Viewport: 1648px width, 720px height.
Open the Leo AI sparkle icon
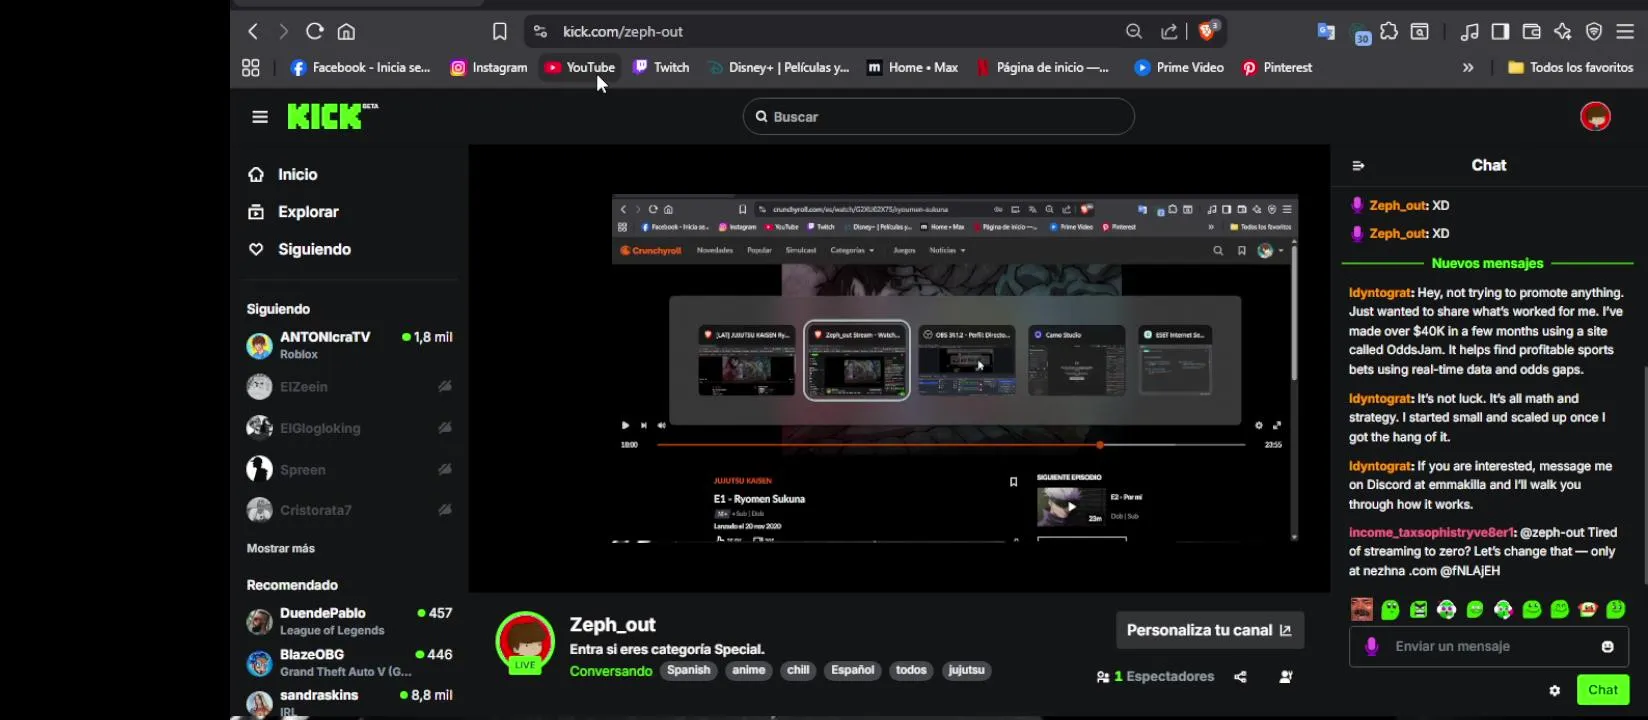coord(1563,32)
